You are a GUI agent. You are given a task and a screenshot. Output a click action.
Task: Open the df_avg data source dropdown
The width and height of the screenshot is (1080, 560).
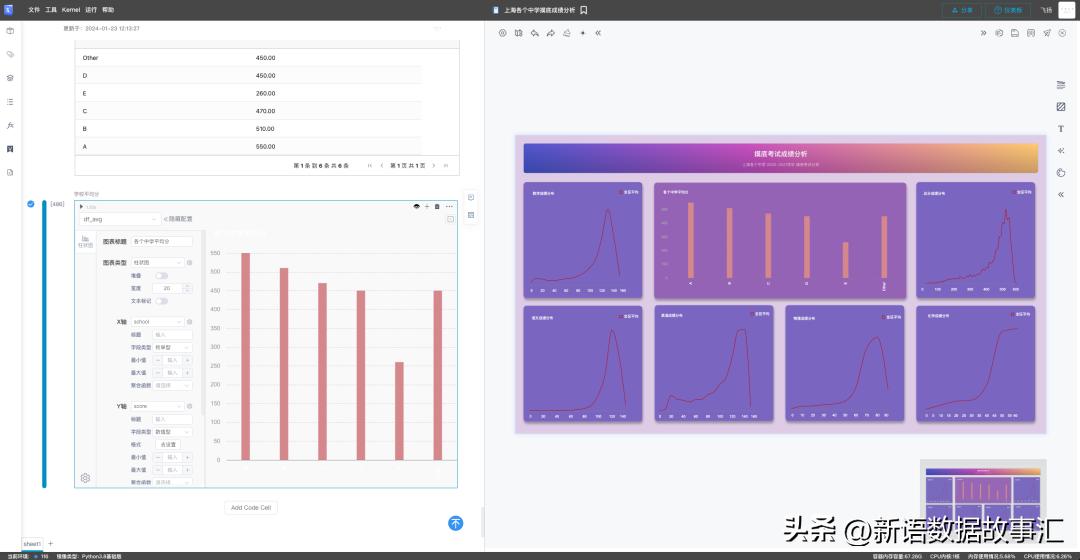point(120,218)
